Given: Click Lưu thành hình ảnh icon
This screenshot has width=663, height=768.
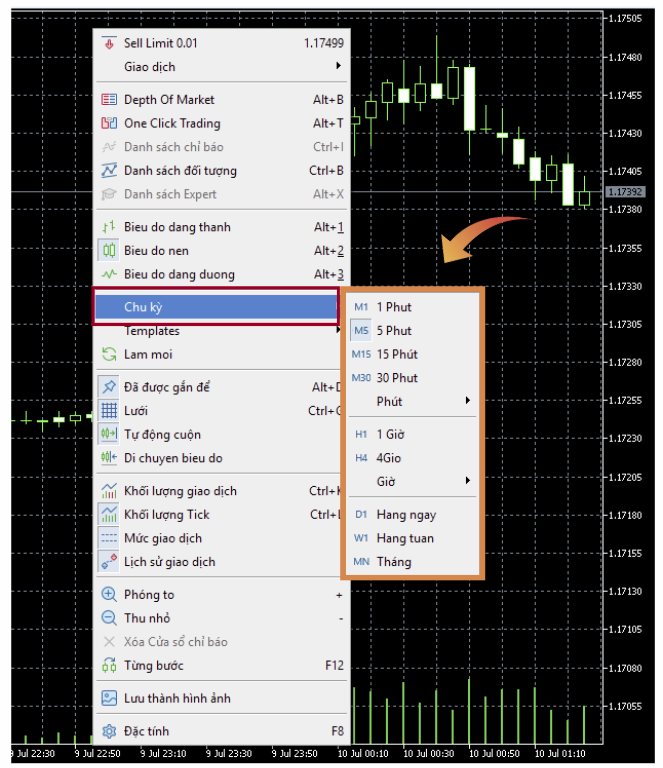Looking at the screenshot, I should point(109,698).
